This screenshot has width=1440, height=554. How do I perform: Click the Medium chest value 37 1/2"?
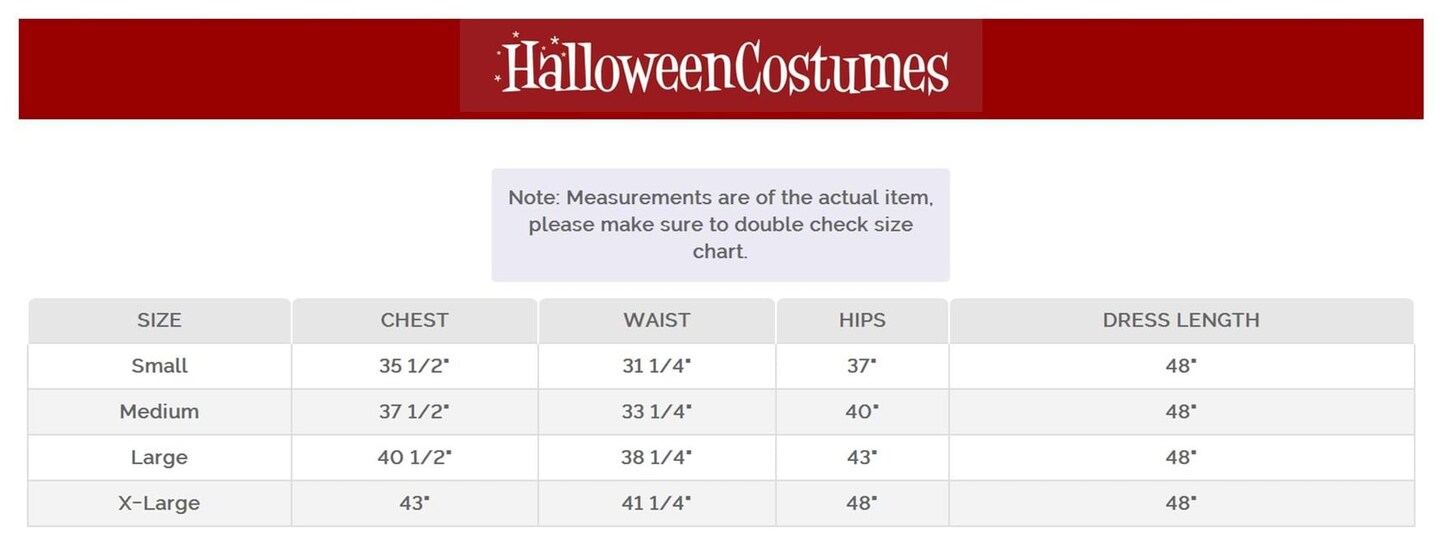point(414,412)
